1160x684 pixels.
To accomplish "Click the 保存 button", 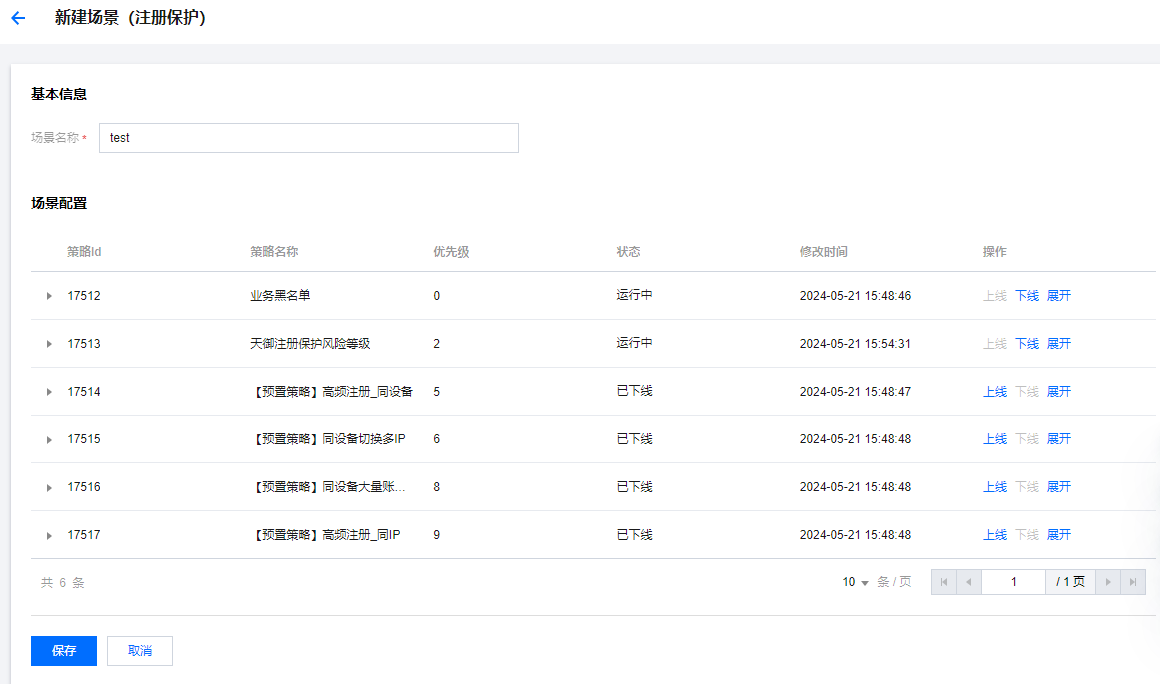I will coord(64,651).
